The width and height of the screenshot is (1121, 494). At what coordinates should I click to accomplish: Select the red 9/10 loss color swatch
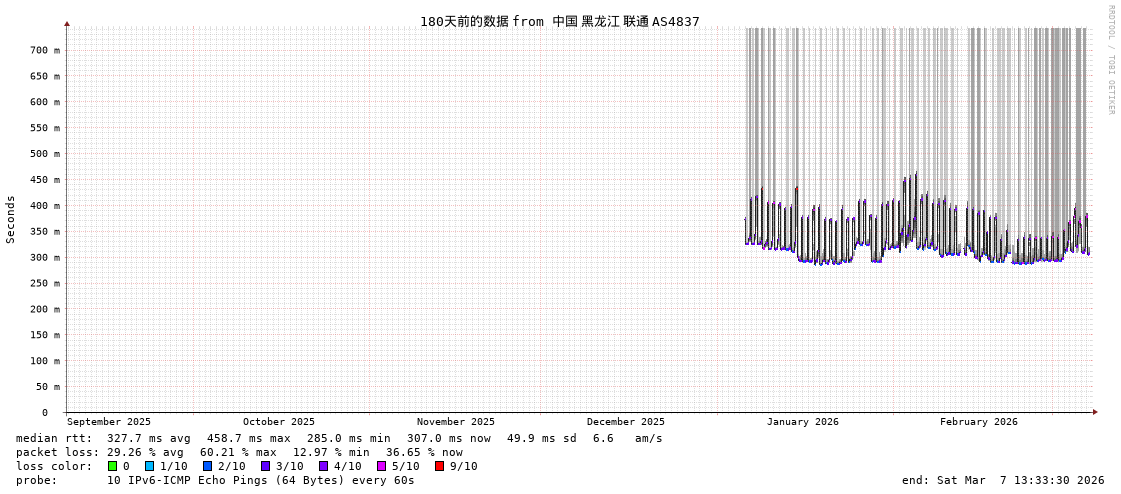439,466
